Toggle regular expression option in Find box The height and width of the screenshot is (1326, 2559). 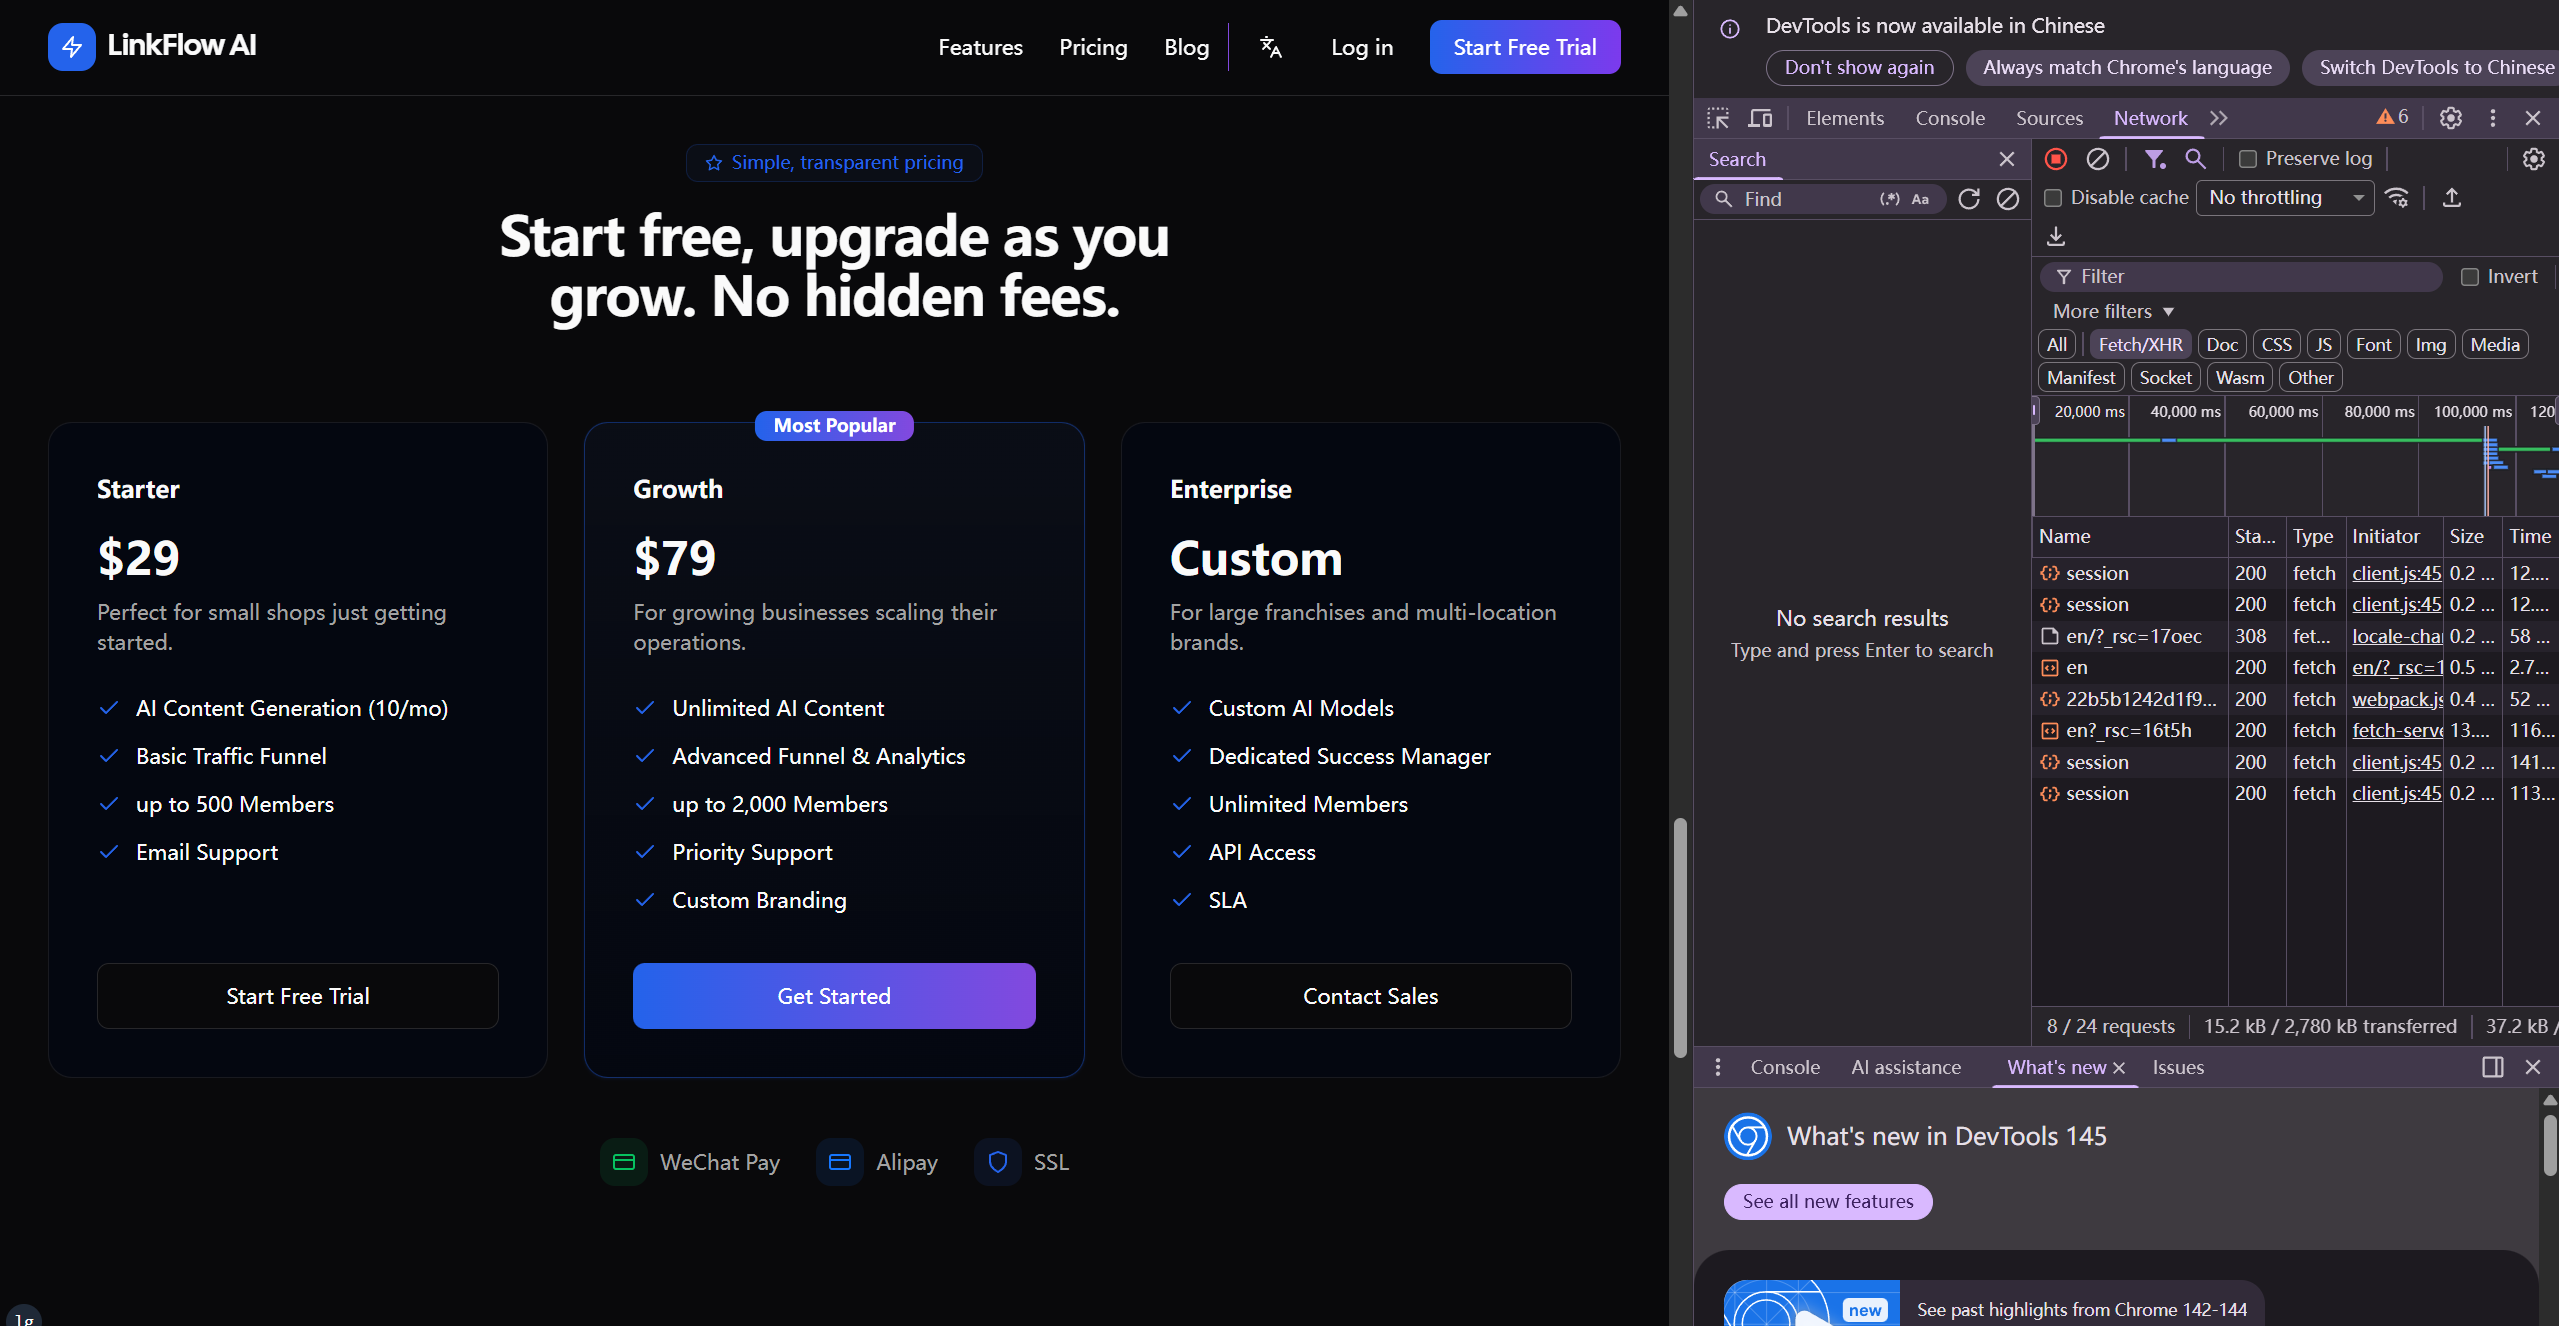(1889, 199)
